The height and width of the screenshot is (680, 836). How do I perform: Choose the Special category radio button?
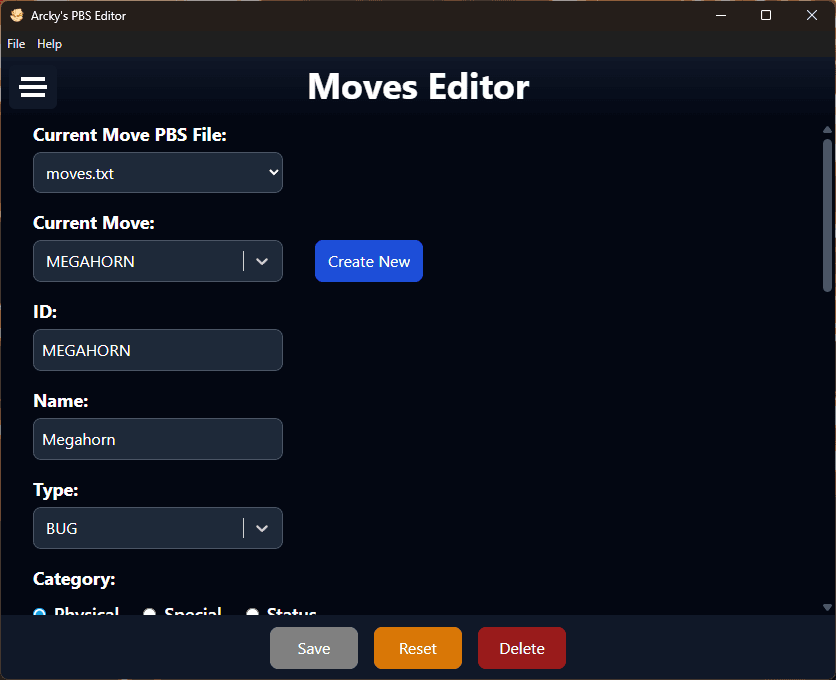click(149, 612)
